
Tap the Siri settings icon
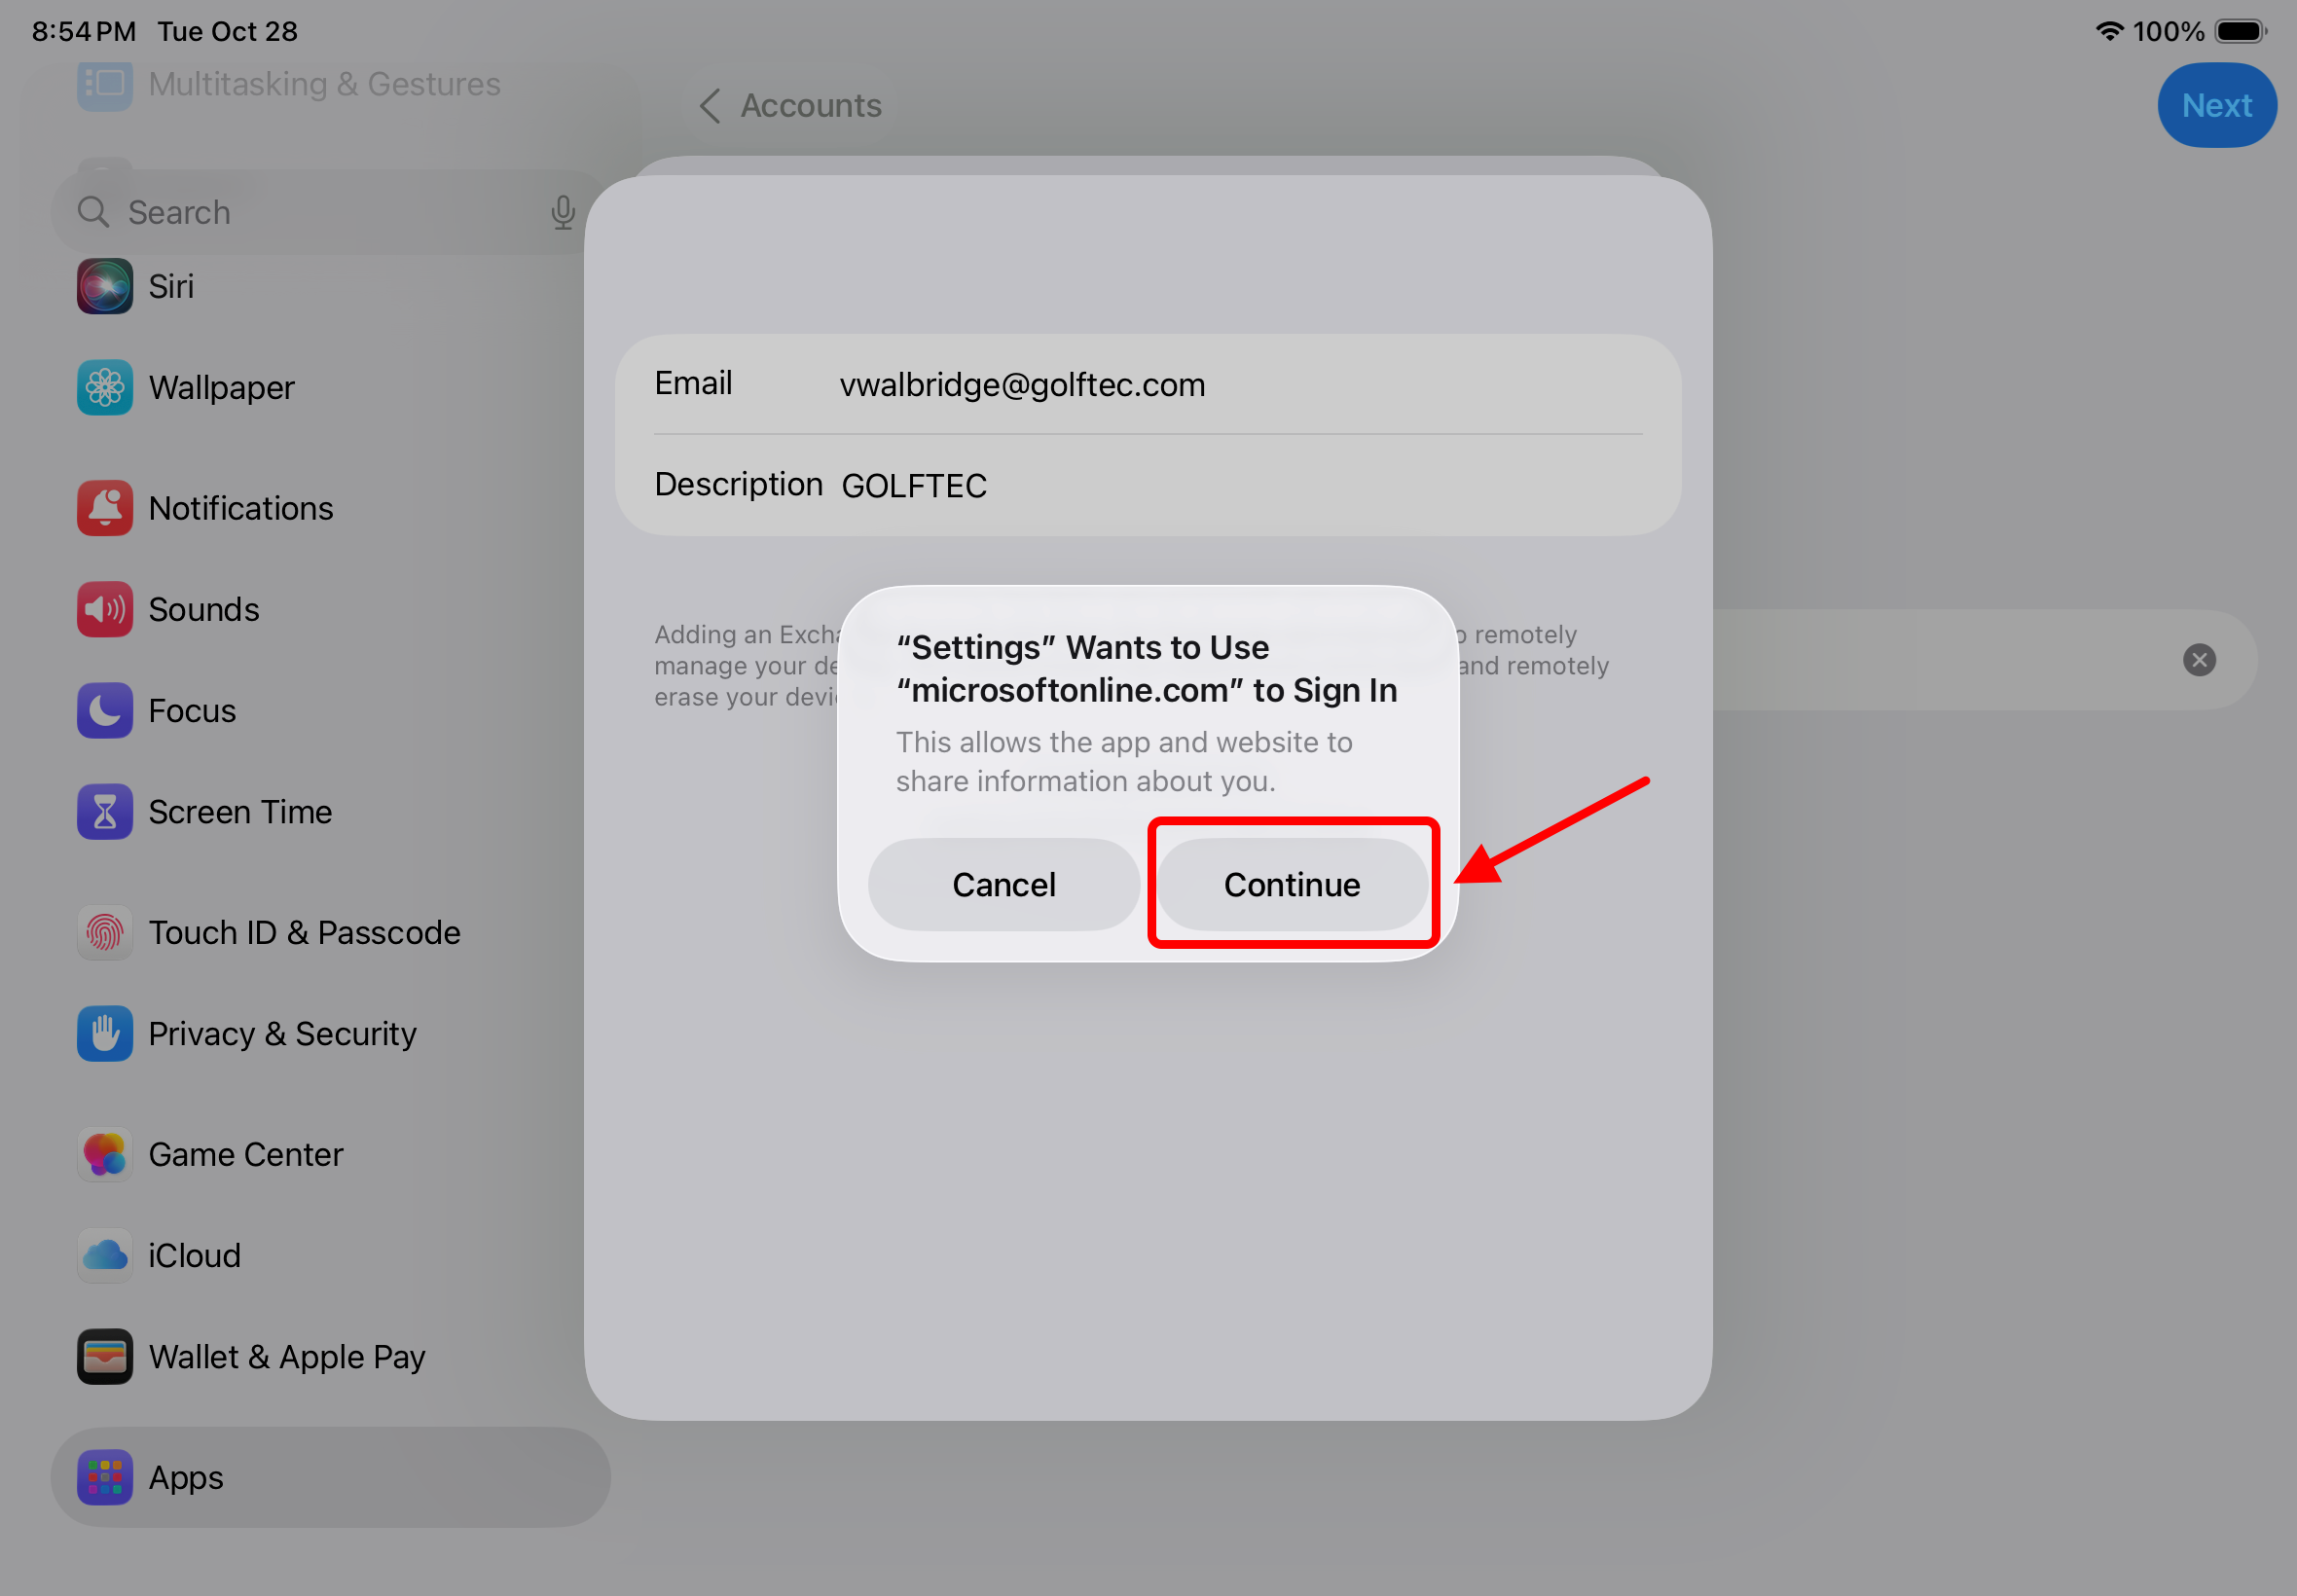pyautogui.click(x=105, y=287)
